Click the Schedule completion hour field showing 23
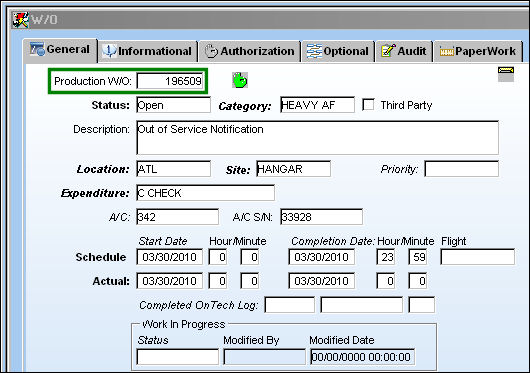530x373 pixels. pos(386,257)
